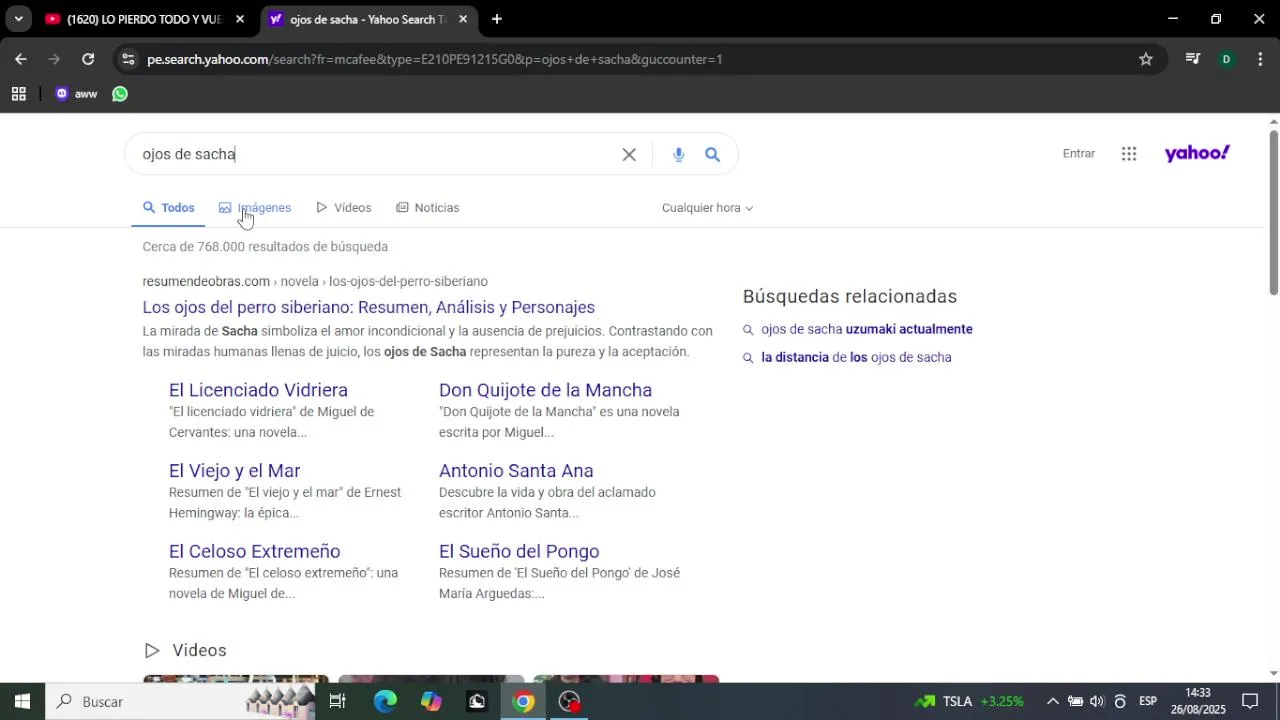Reload the page with the refresh icon

click(88, 59)
